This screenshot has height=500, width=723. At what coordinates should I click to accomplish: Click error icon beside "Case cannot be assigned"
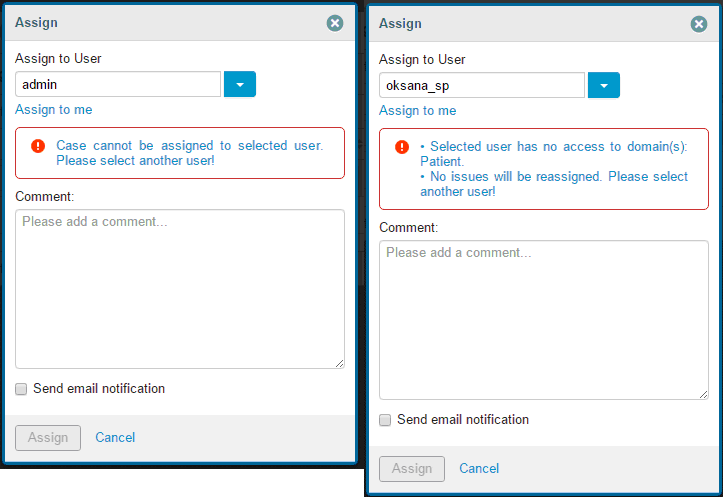point(38,146)
